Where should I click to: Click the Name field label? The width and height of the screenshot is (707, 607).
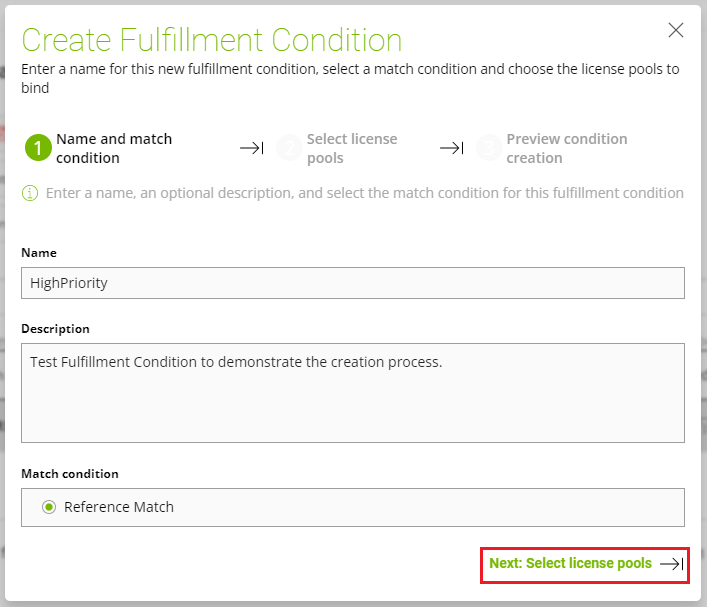tap(39, 253)
